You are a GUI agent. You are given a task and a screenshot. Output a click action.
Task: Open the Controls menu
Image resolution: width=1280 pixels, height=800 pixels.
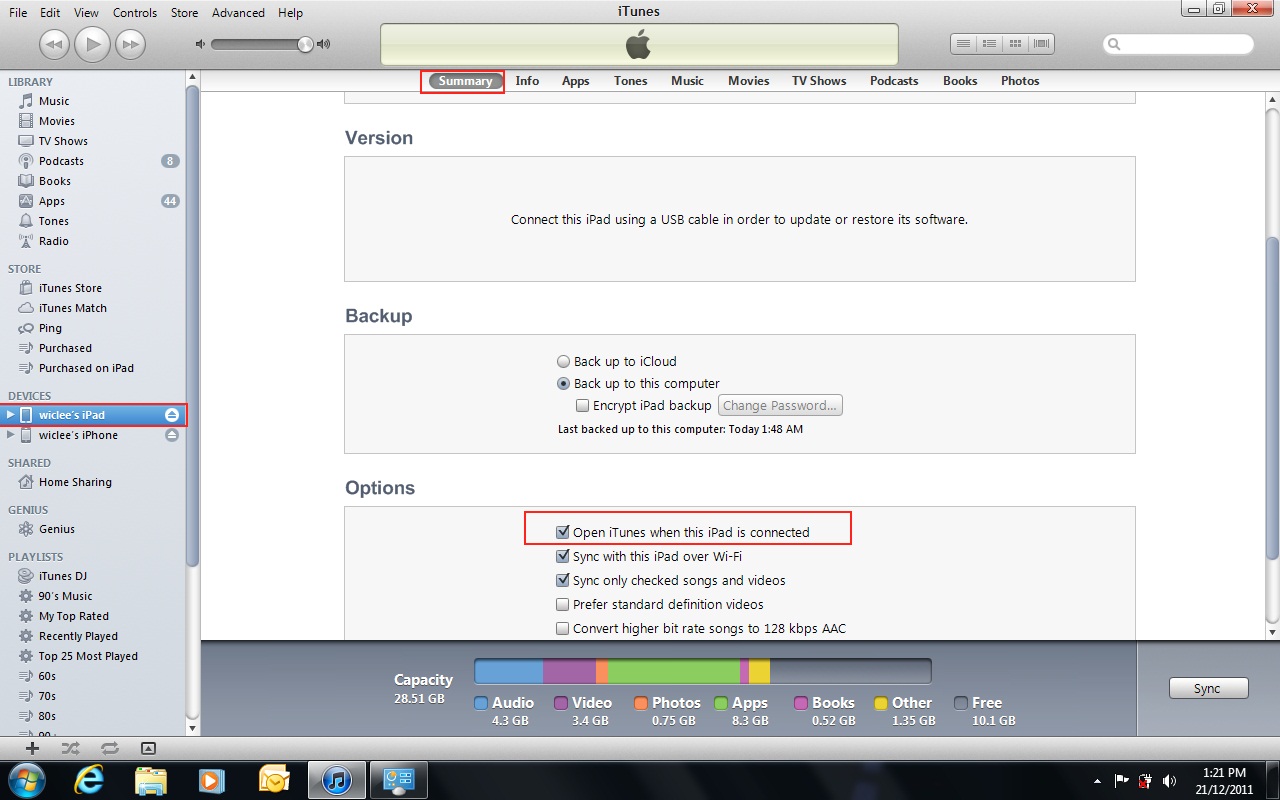tap(135, 13)
